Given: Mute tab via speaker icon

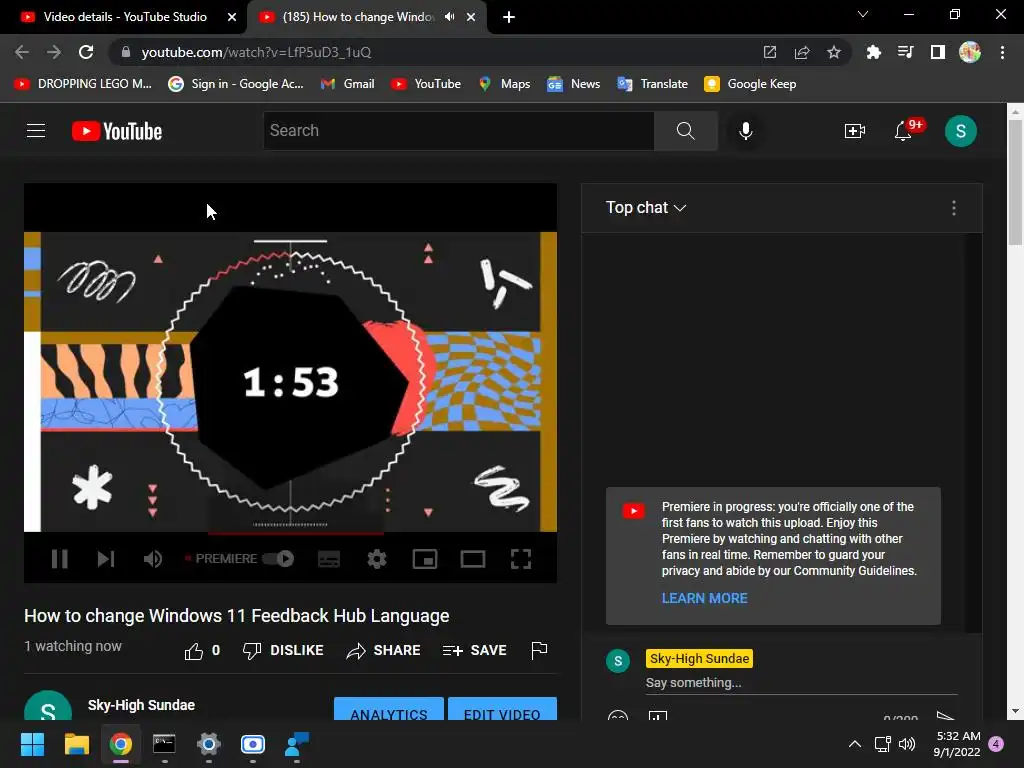Looking at the screenshot, I should click(x=449, y=17).
